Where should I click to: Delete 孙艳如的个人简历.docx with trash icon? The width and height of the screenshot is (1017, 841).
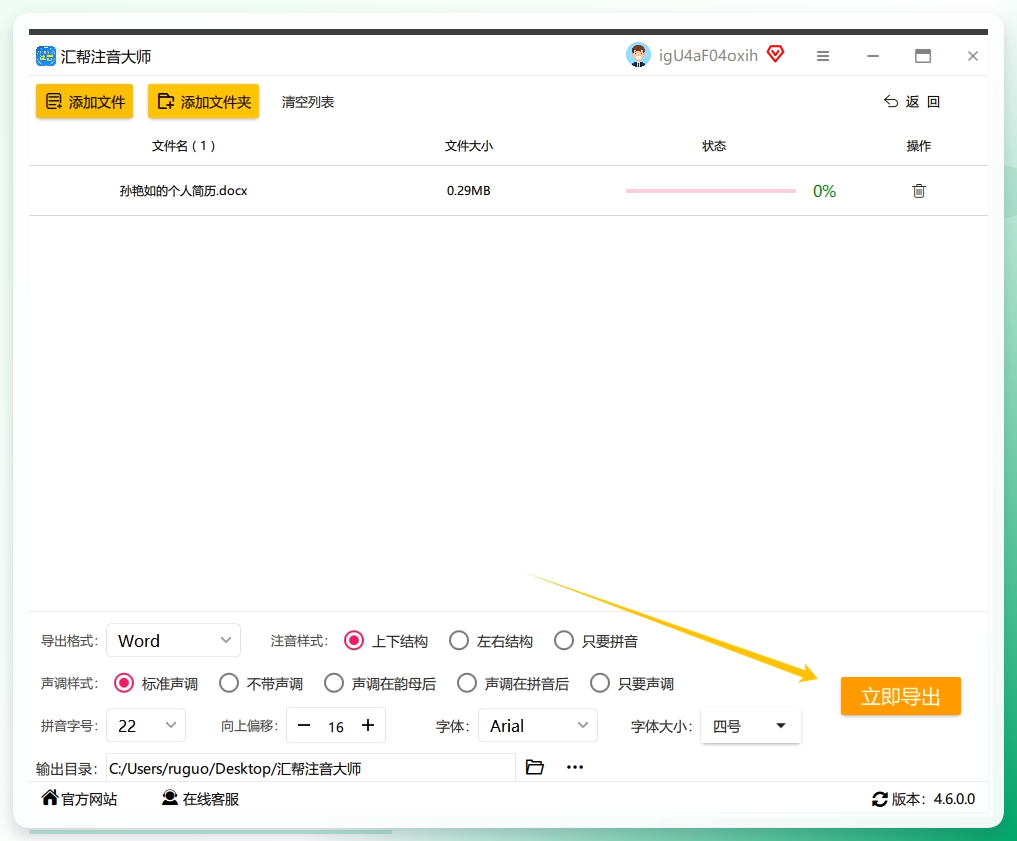919,191
